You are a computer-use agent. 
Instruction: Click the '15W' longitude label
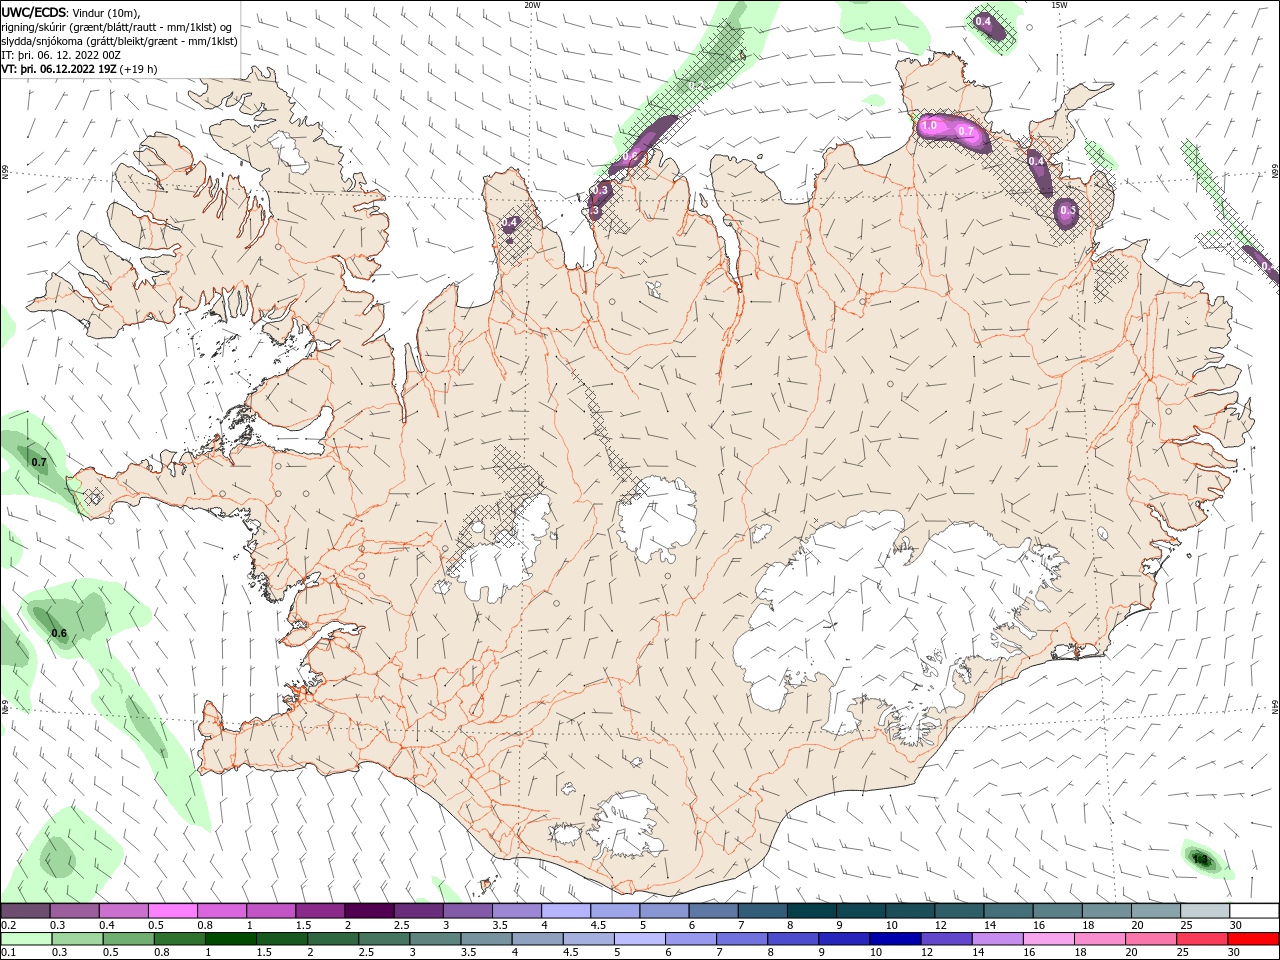(1059, 5)
